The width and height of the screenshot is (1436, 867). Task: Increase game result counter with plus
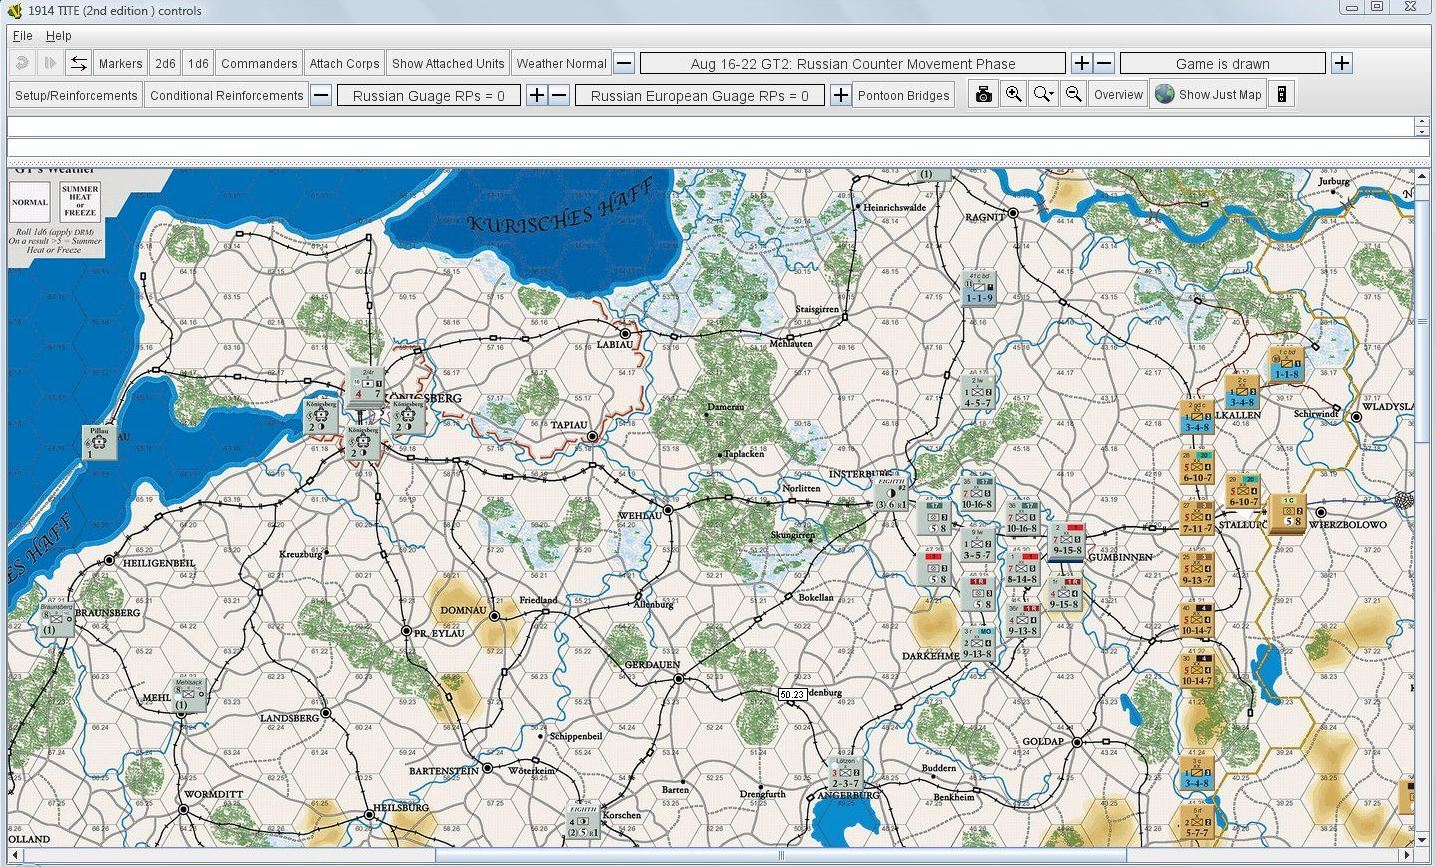tap(1342, 63)
